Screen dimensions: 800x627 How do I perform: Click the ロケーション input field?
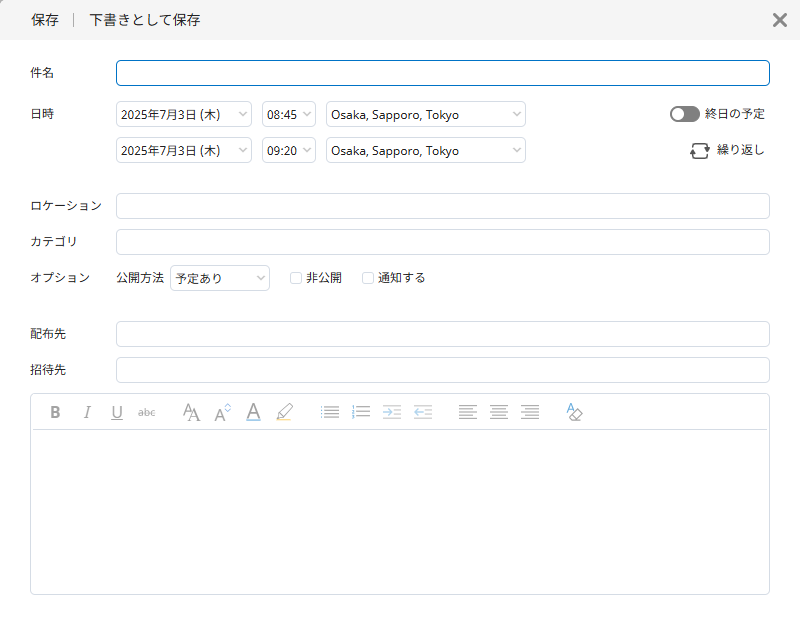click(443, 206)
